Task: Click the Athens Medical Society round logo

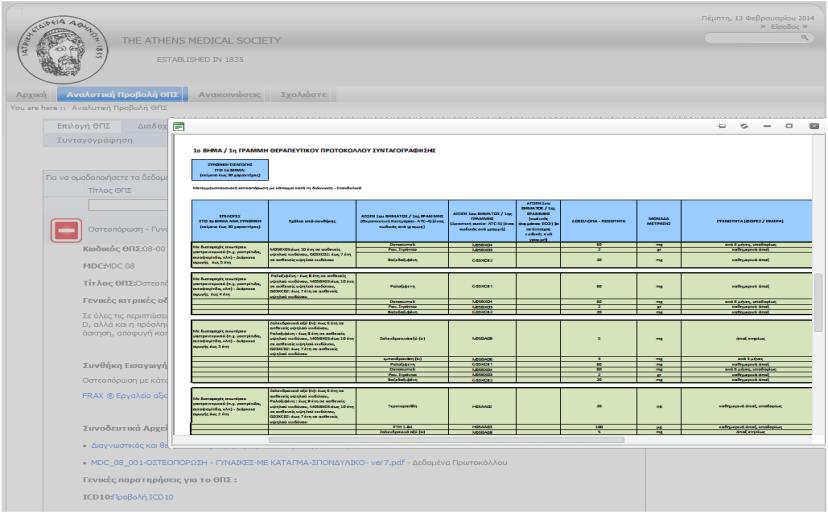Action: pos(62,49)
